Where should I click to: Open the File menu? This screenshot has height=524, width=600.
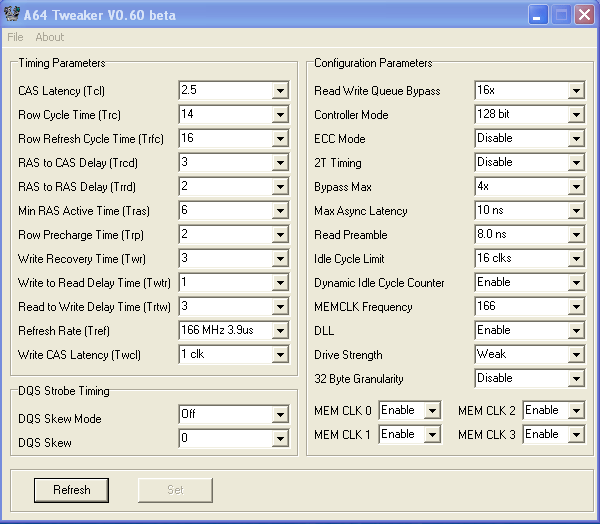pos(15,37)
